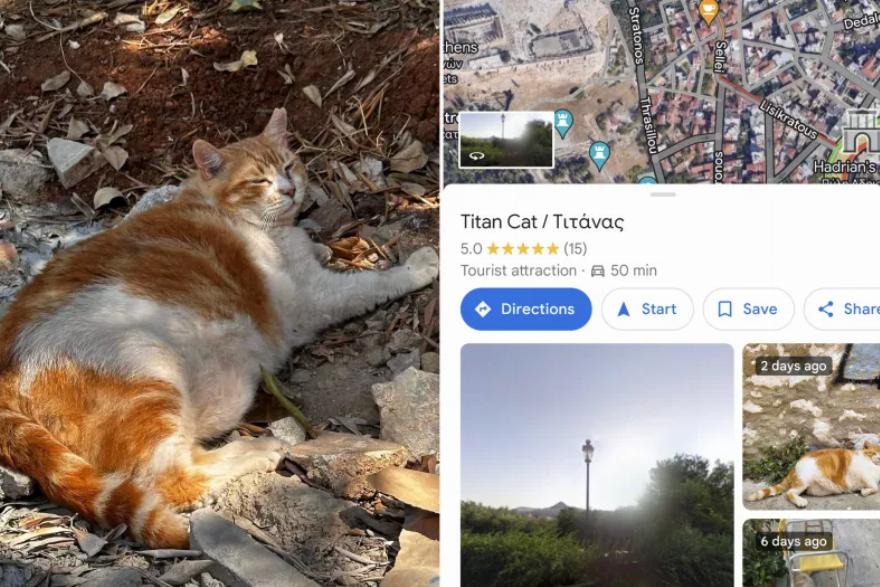
Task: Pull the bottom sheet drag handle
Action: (663, 195)
